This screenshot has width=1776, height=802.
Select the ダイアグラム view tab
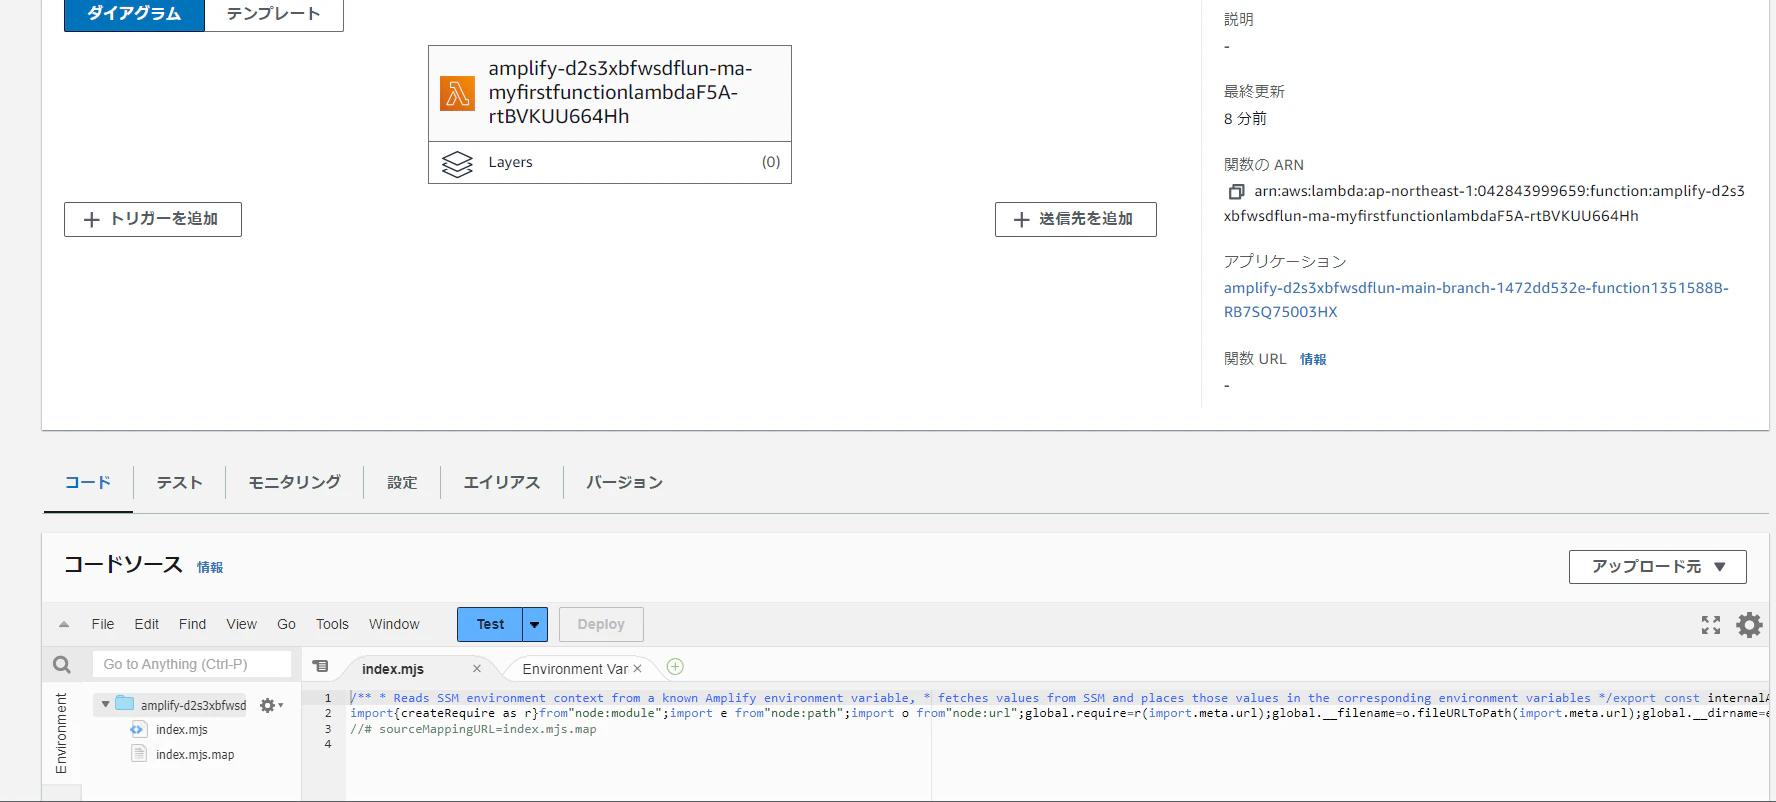click(x=134, y=14)
